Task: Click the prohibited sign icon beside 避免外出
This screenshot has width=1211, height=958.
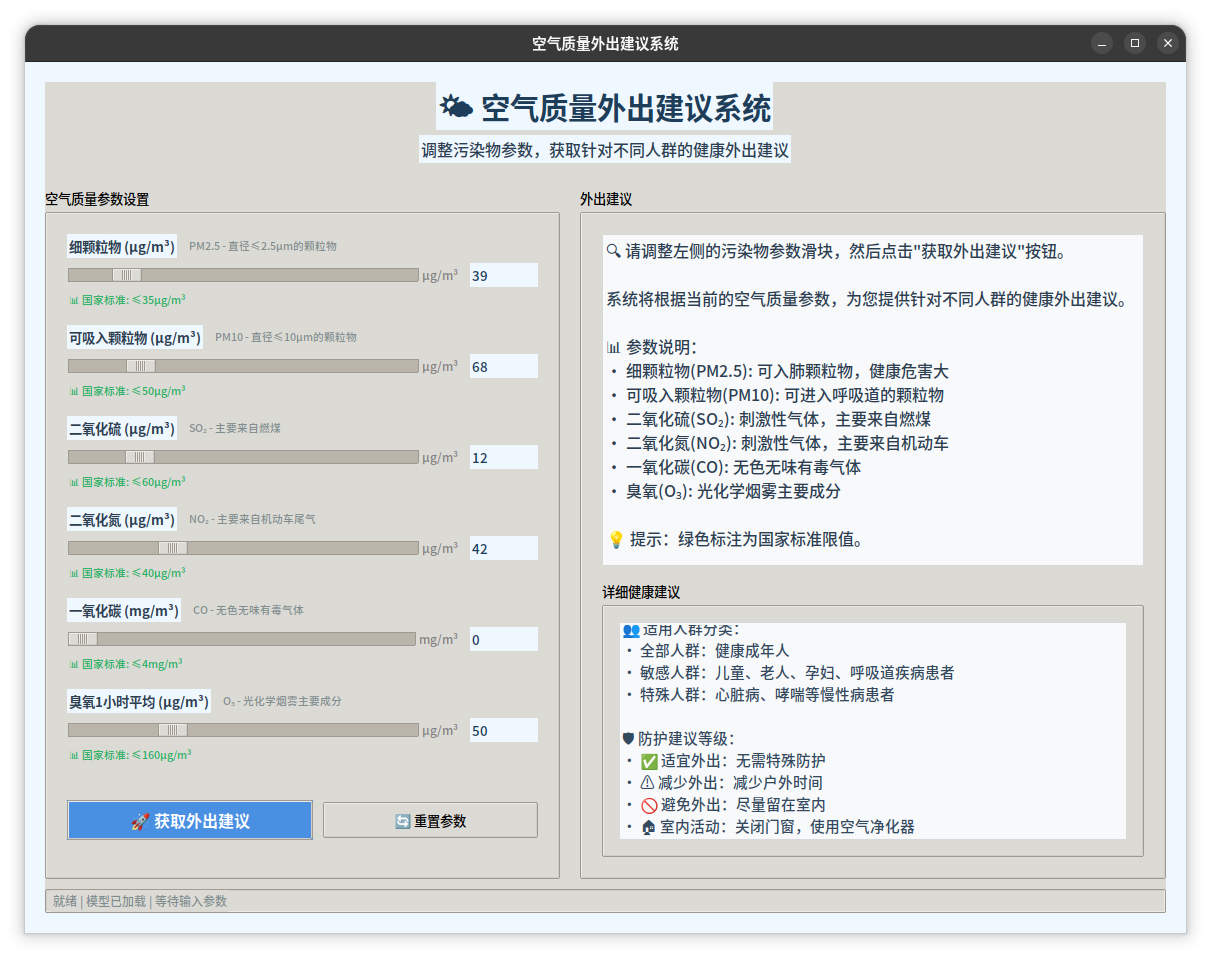Action: [x=648, y=805]
